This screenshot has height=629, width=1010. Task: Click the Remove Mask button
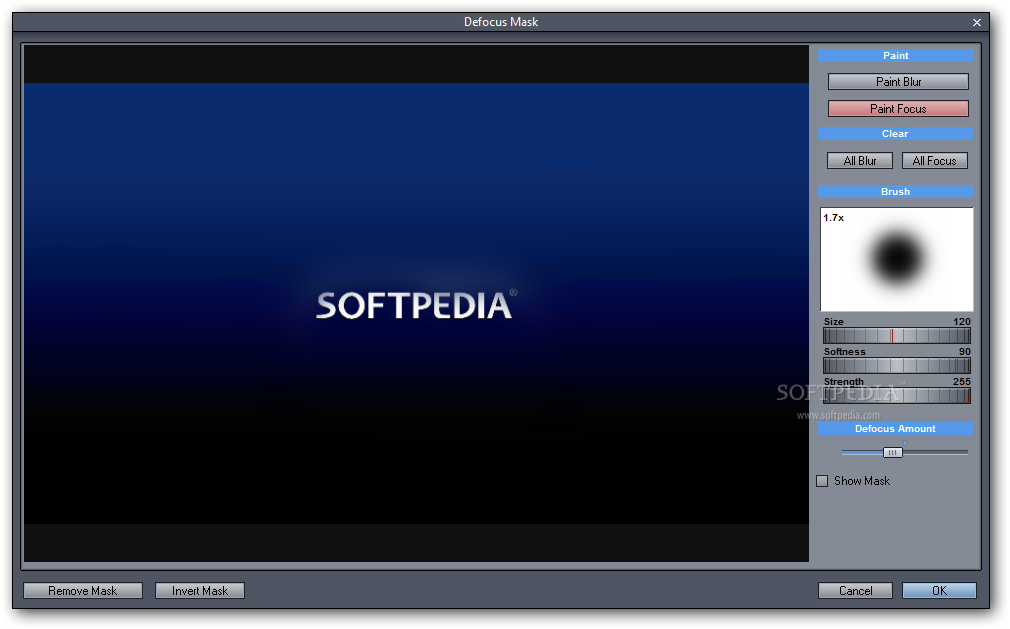pos(82,591)
